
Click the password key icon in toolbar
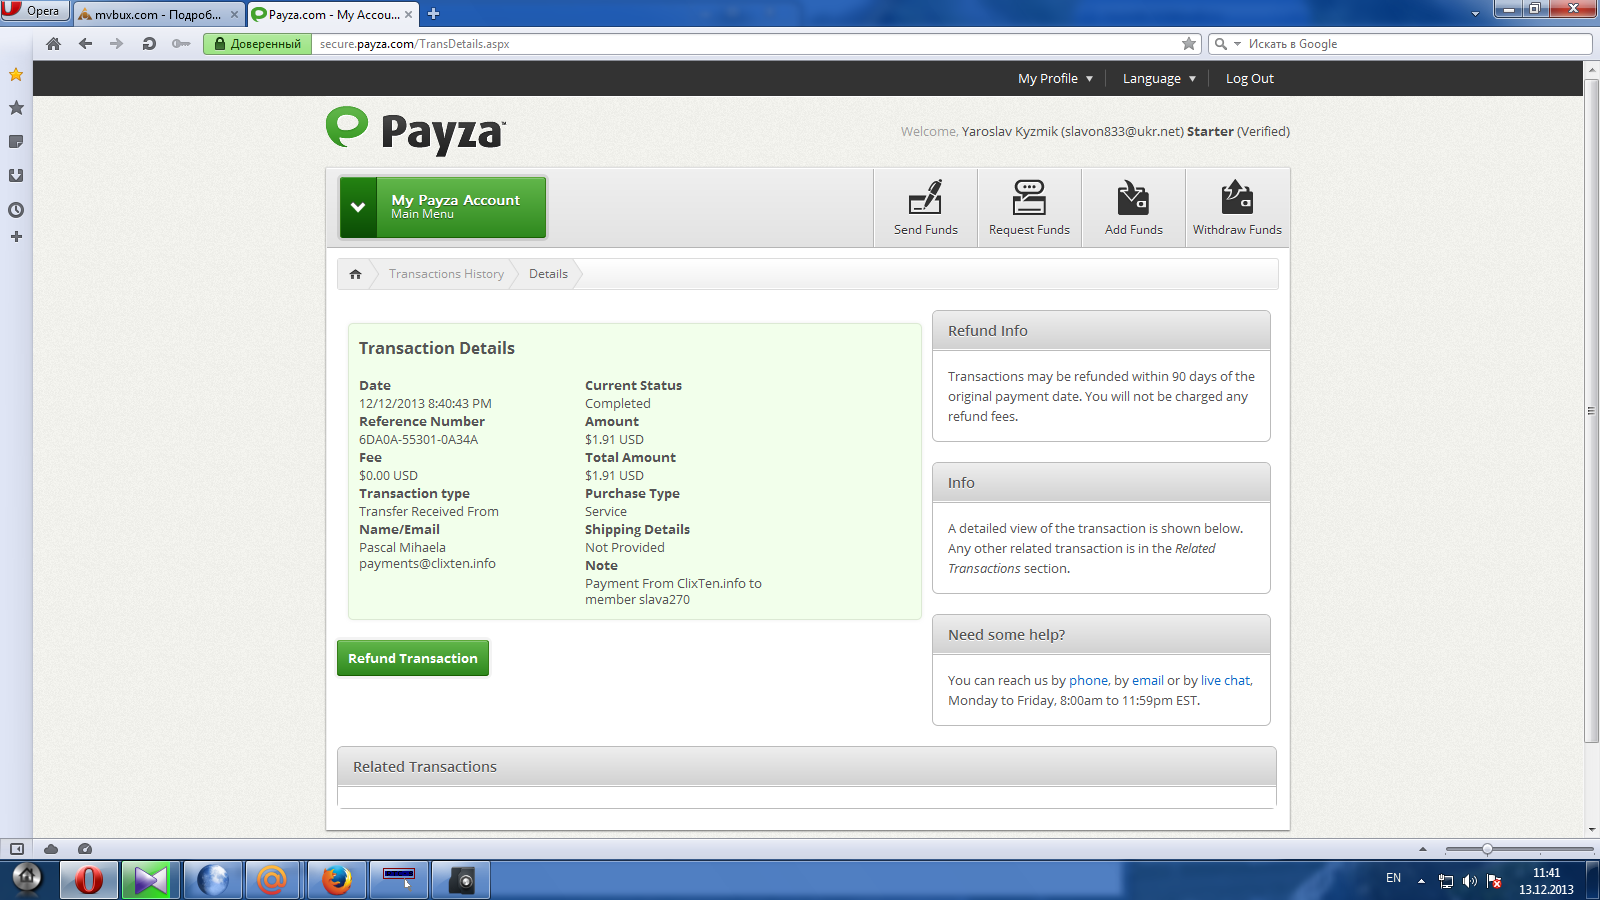point(181,44)
